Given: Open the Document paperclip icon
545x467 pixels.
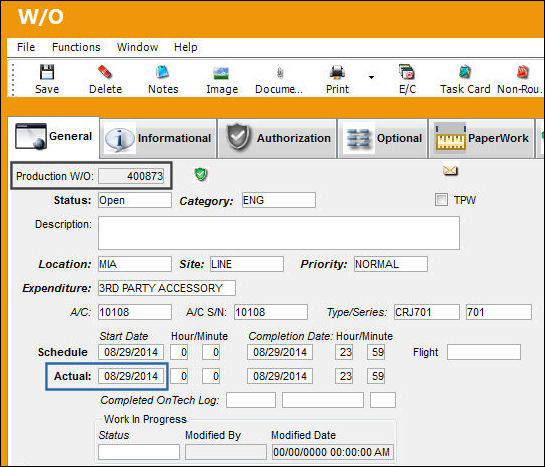Looking at the screenshot, I should pyautogui.click(x=280, y=73).
